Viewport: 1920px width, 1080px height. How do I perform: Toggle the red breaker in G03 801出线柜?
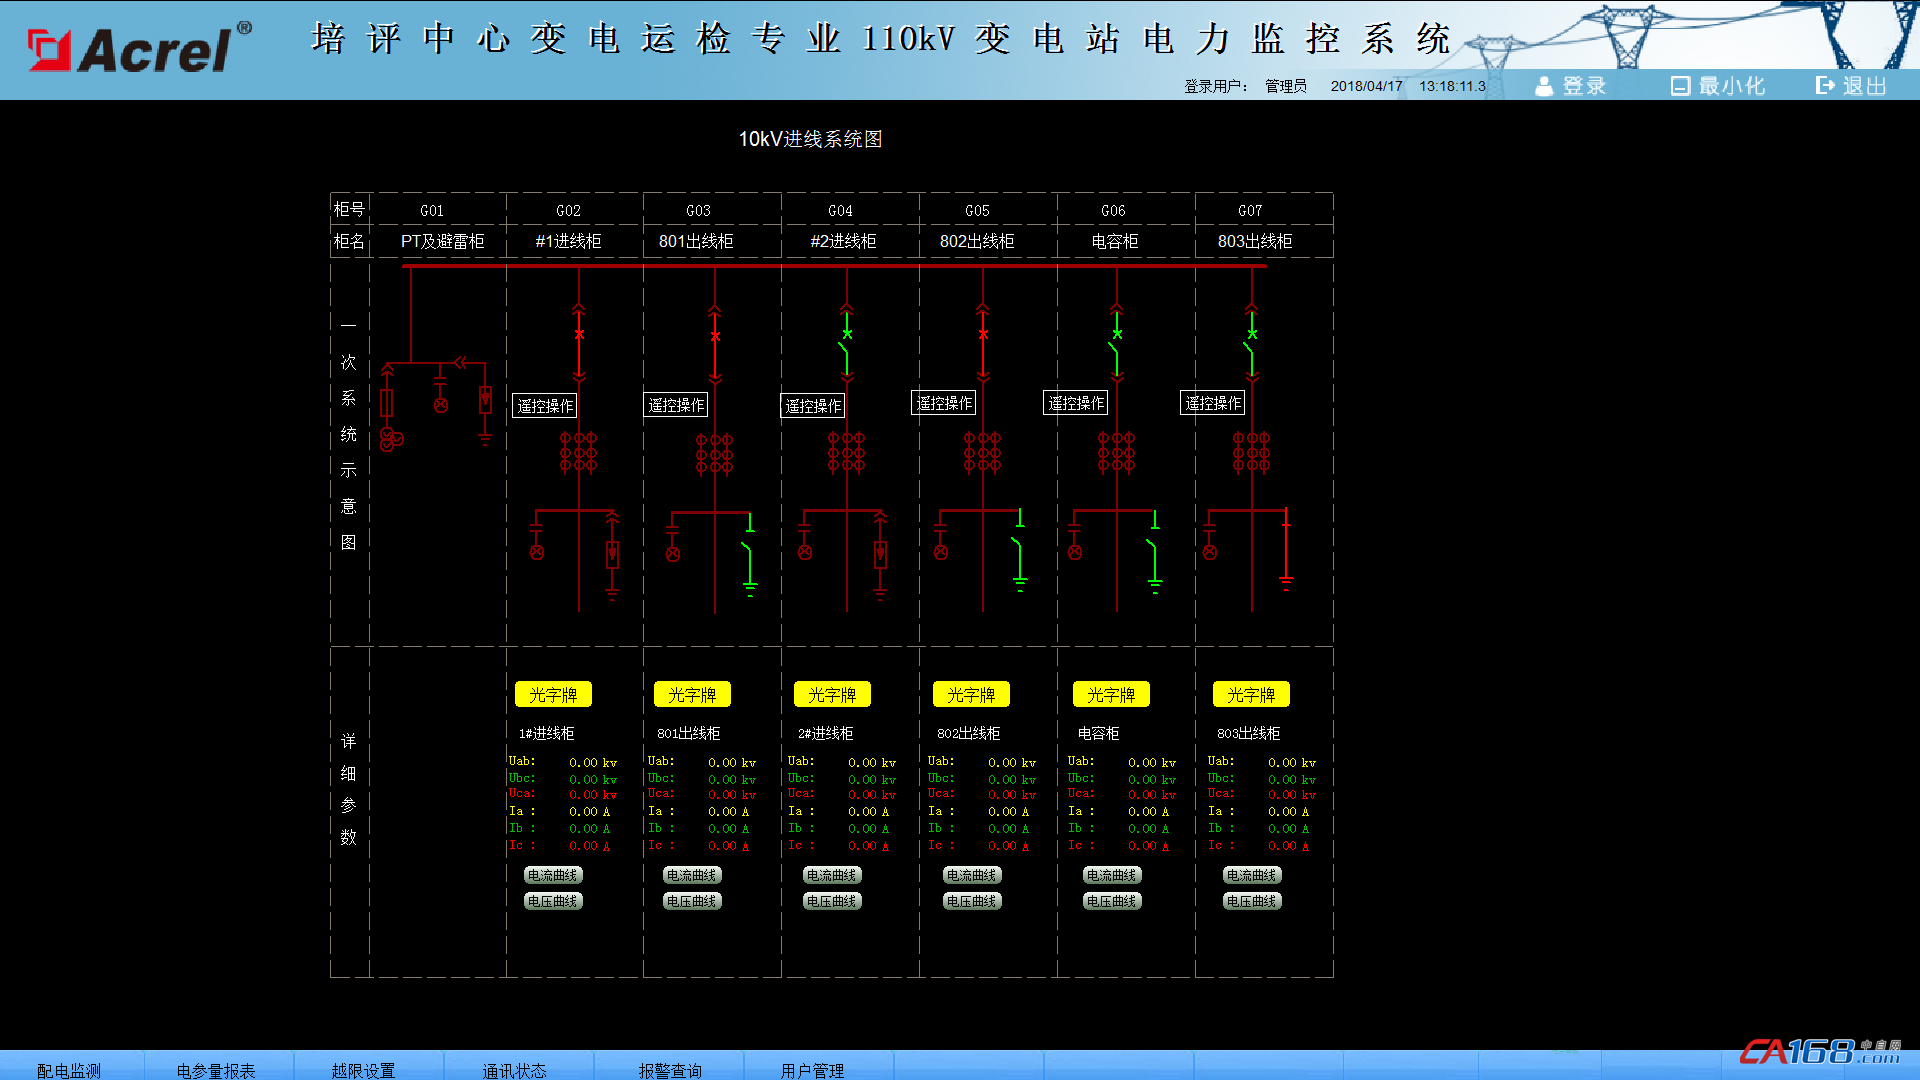click(x=715, y=337)
